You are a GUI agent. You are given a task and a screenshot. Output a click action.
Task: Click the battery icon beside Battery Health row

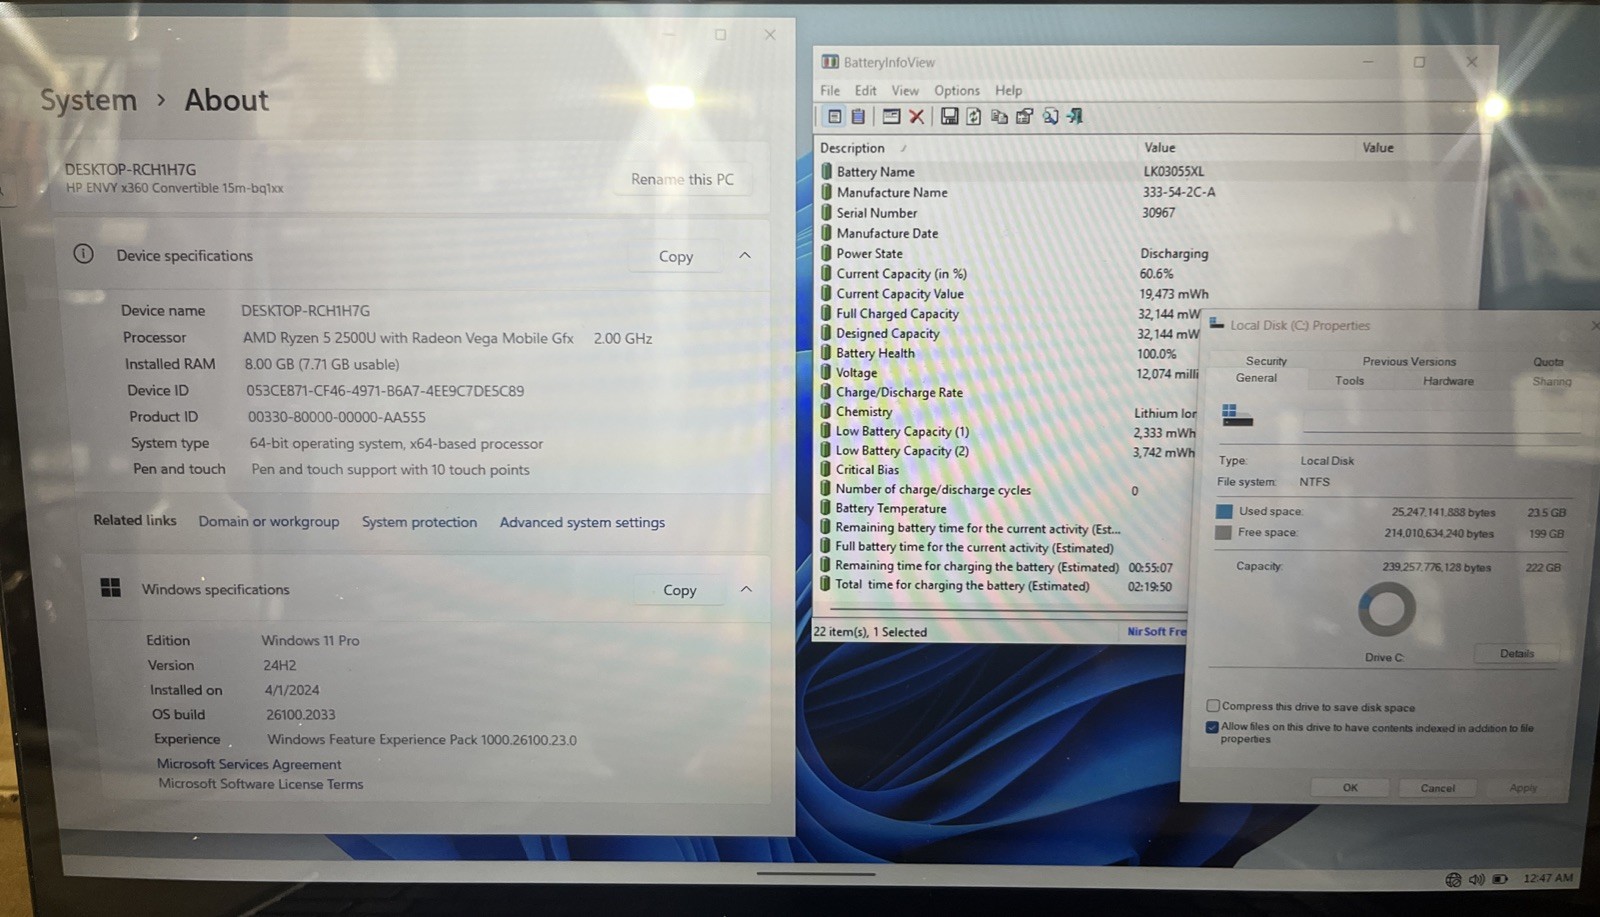826,352
